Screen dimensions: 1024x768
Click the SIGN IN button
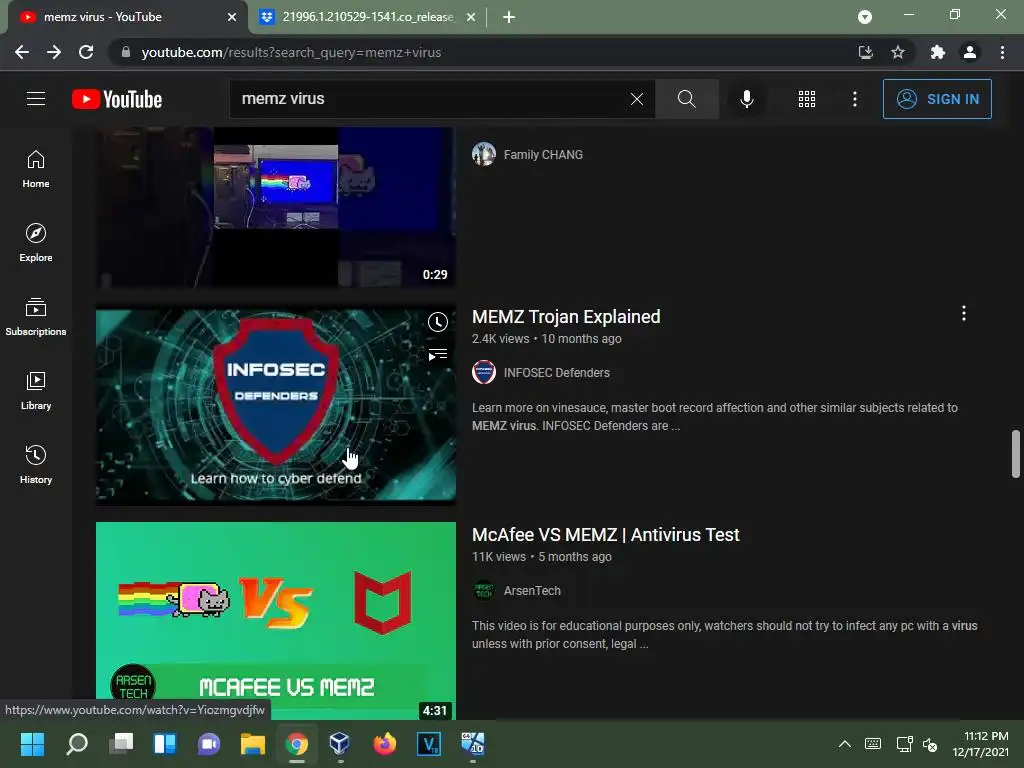[937, 99]
